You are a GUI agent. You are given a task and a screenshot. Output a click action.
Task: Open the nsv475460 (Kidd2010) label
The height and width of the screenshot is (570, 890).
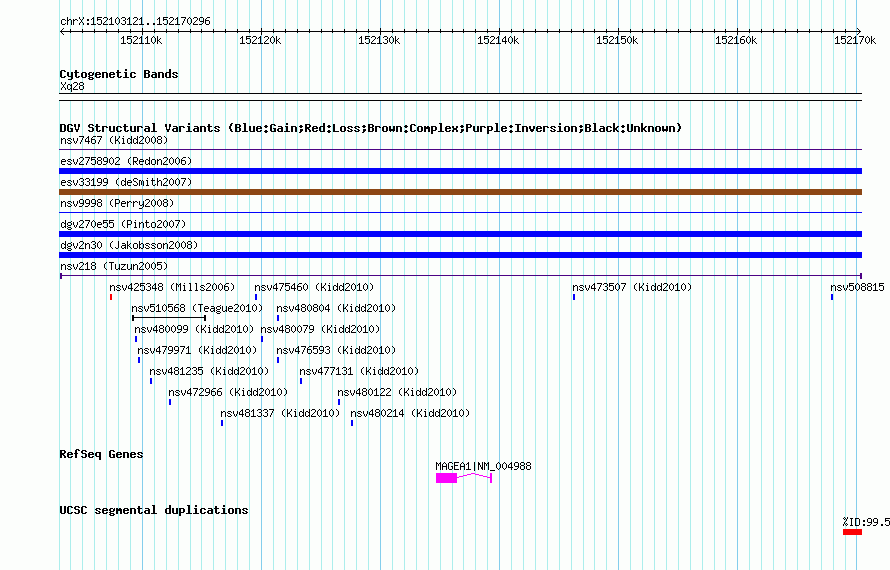click(314, 287)
